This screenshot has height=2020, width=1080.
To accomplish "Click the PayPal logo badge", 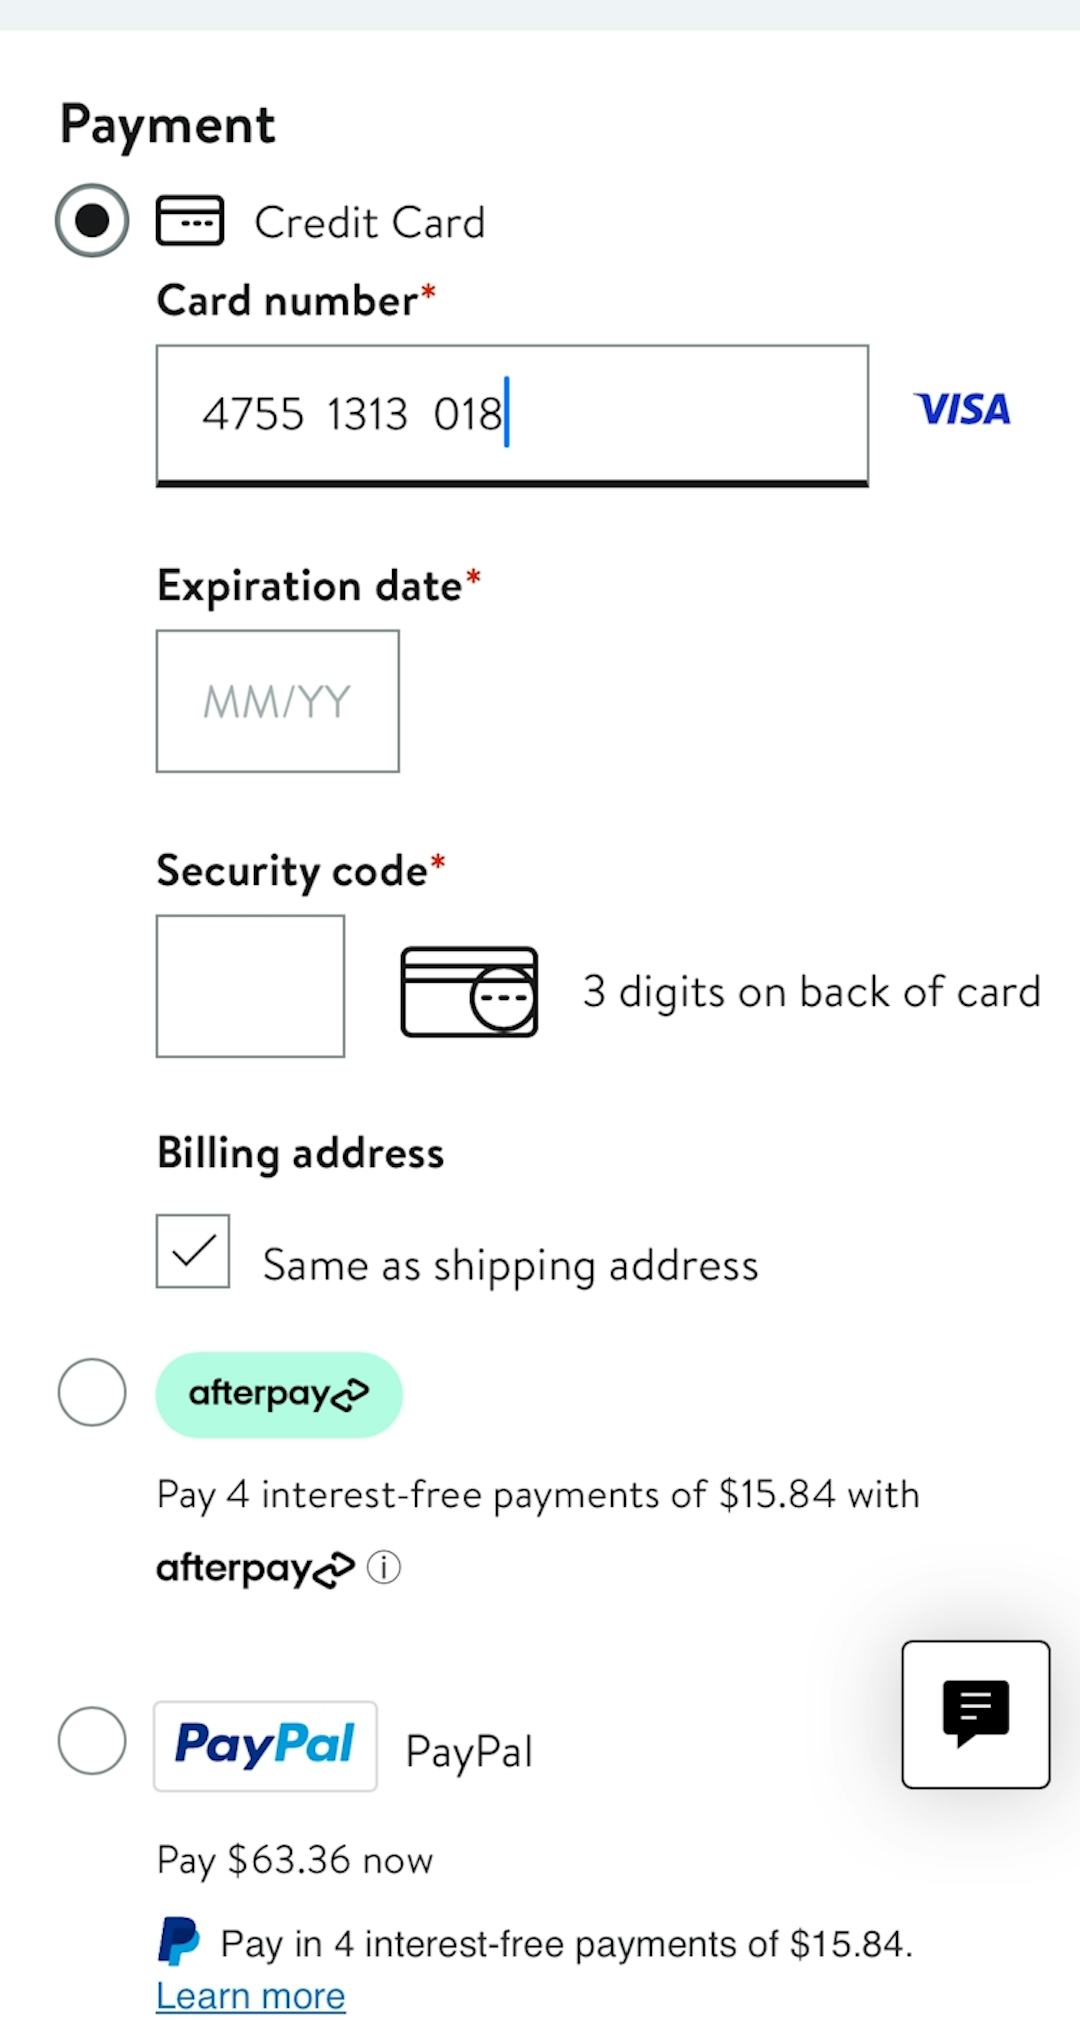I will point(265,1746).
